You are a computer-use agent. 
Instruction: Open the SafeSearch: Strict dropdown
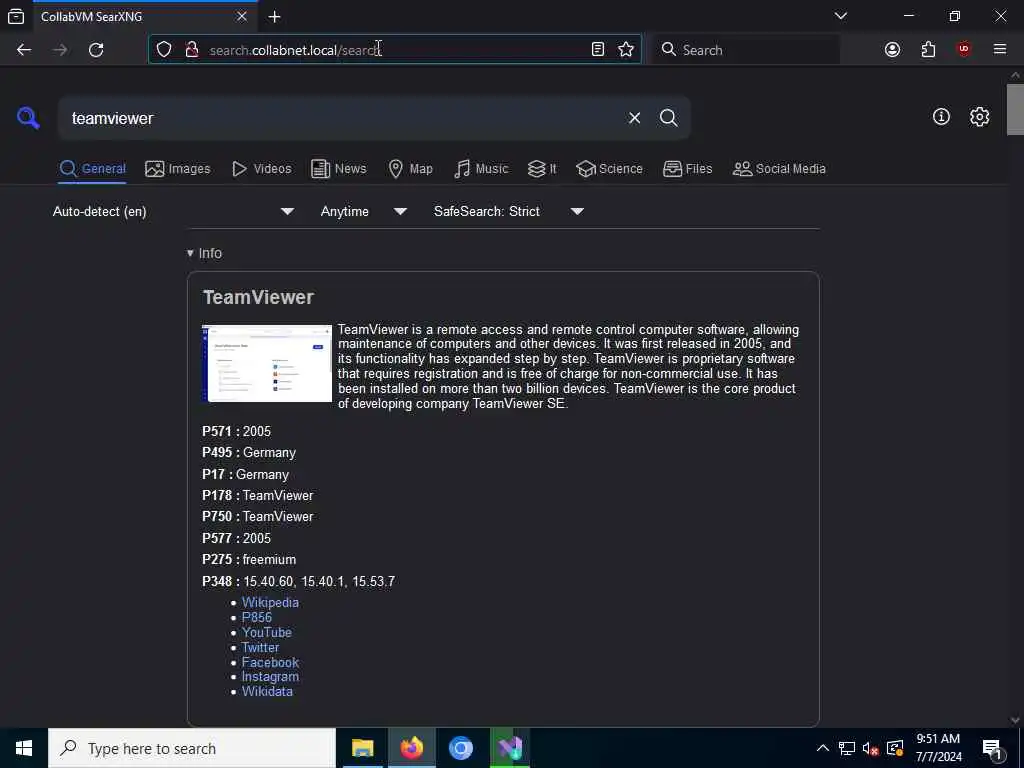pyautogui.click(x=509, y=212)
